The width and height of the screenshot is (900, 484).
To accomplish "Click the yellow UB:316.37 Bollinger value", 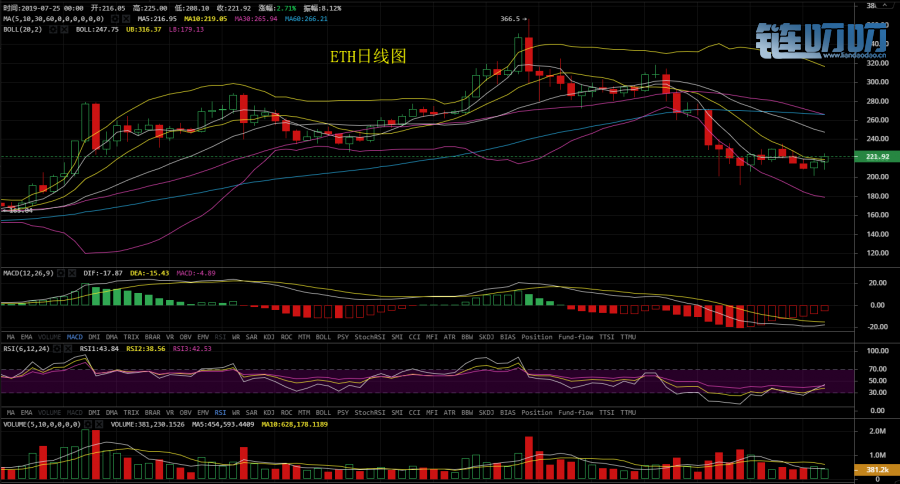I will 143,29.
